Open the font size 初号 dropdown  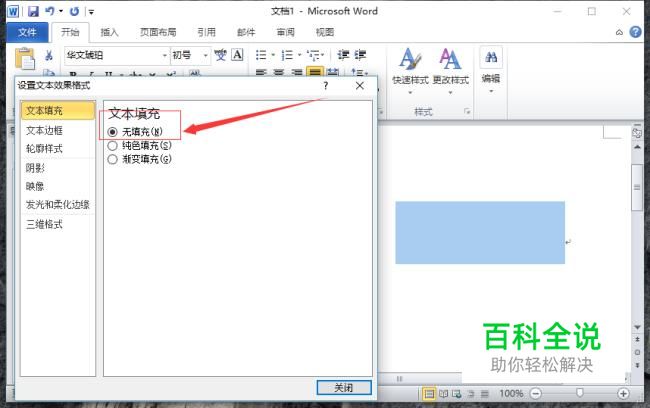click(x=205, y=56)
